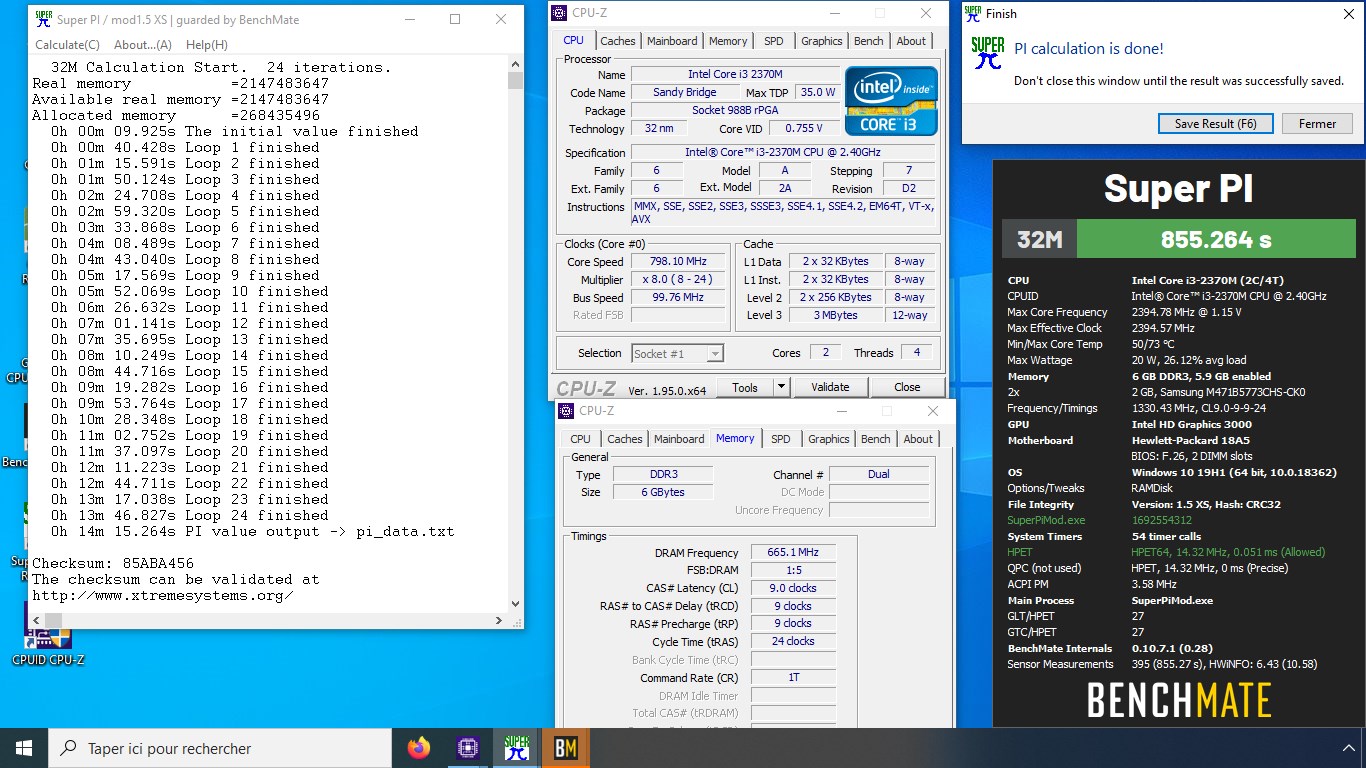Switch to SPD tab in top CPU-Z
Screen dimensions: 1366x768
pyautogui.click(x=774, y=41)
